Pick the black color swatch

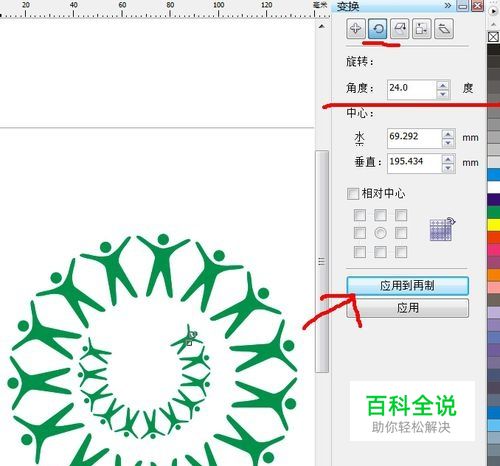click(x=494, y=50)
